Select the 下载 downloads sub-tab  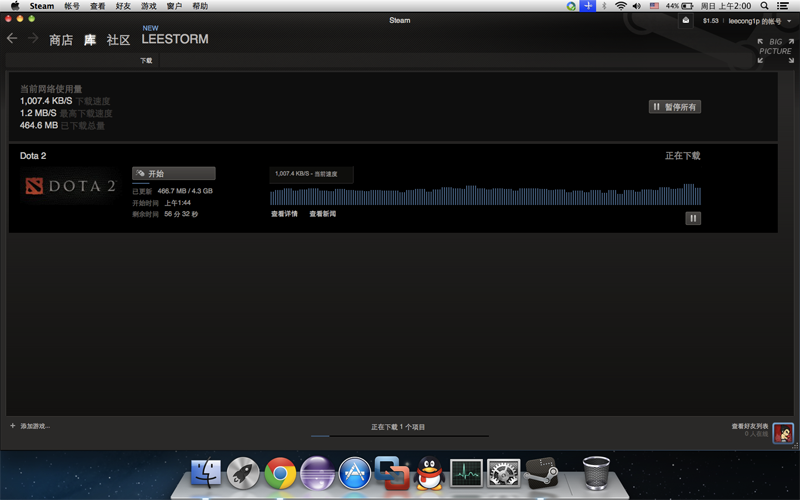click(146, 61)
